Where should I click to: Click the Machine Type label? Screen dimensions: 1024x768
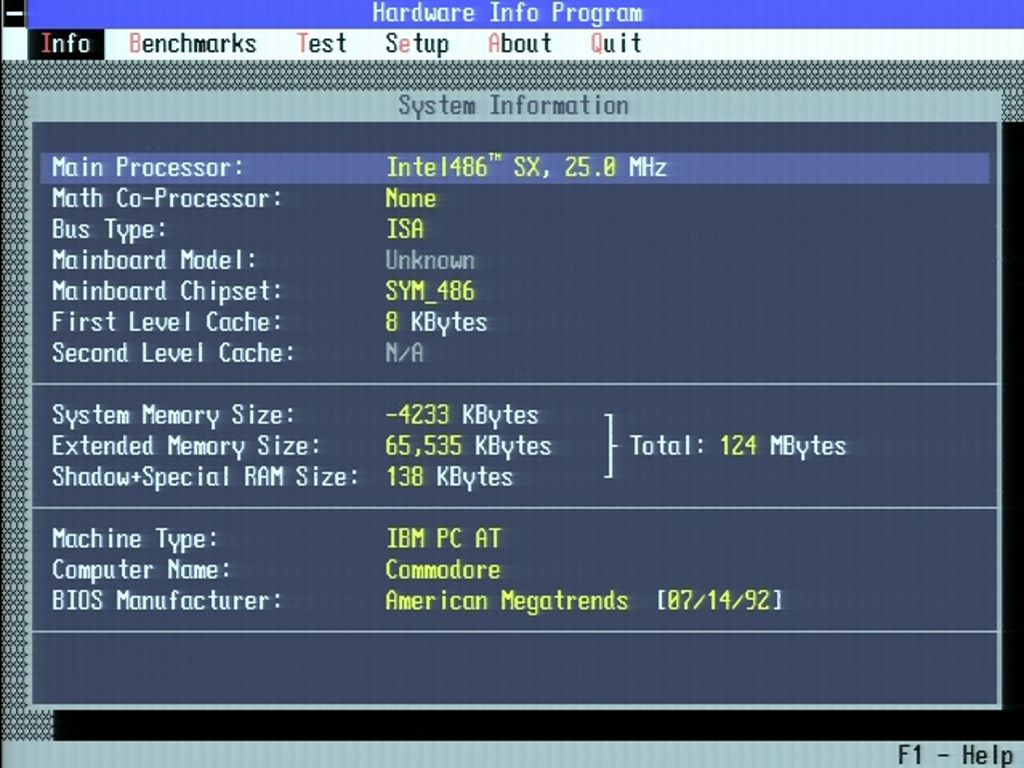tap(135, 539)
